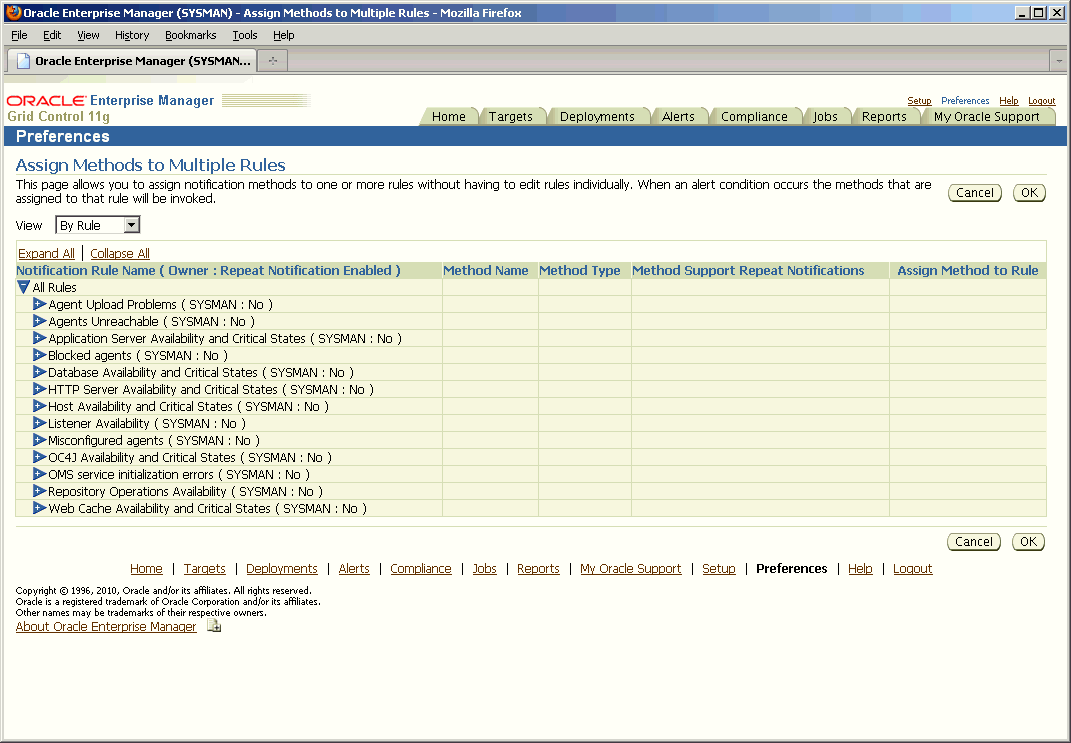This screenshot has width=1071, height=743.
Task: Open About Oracle Enterprise Manager link
Action: click(x=106, y=626)
